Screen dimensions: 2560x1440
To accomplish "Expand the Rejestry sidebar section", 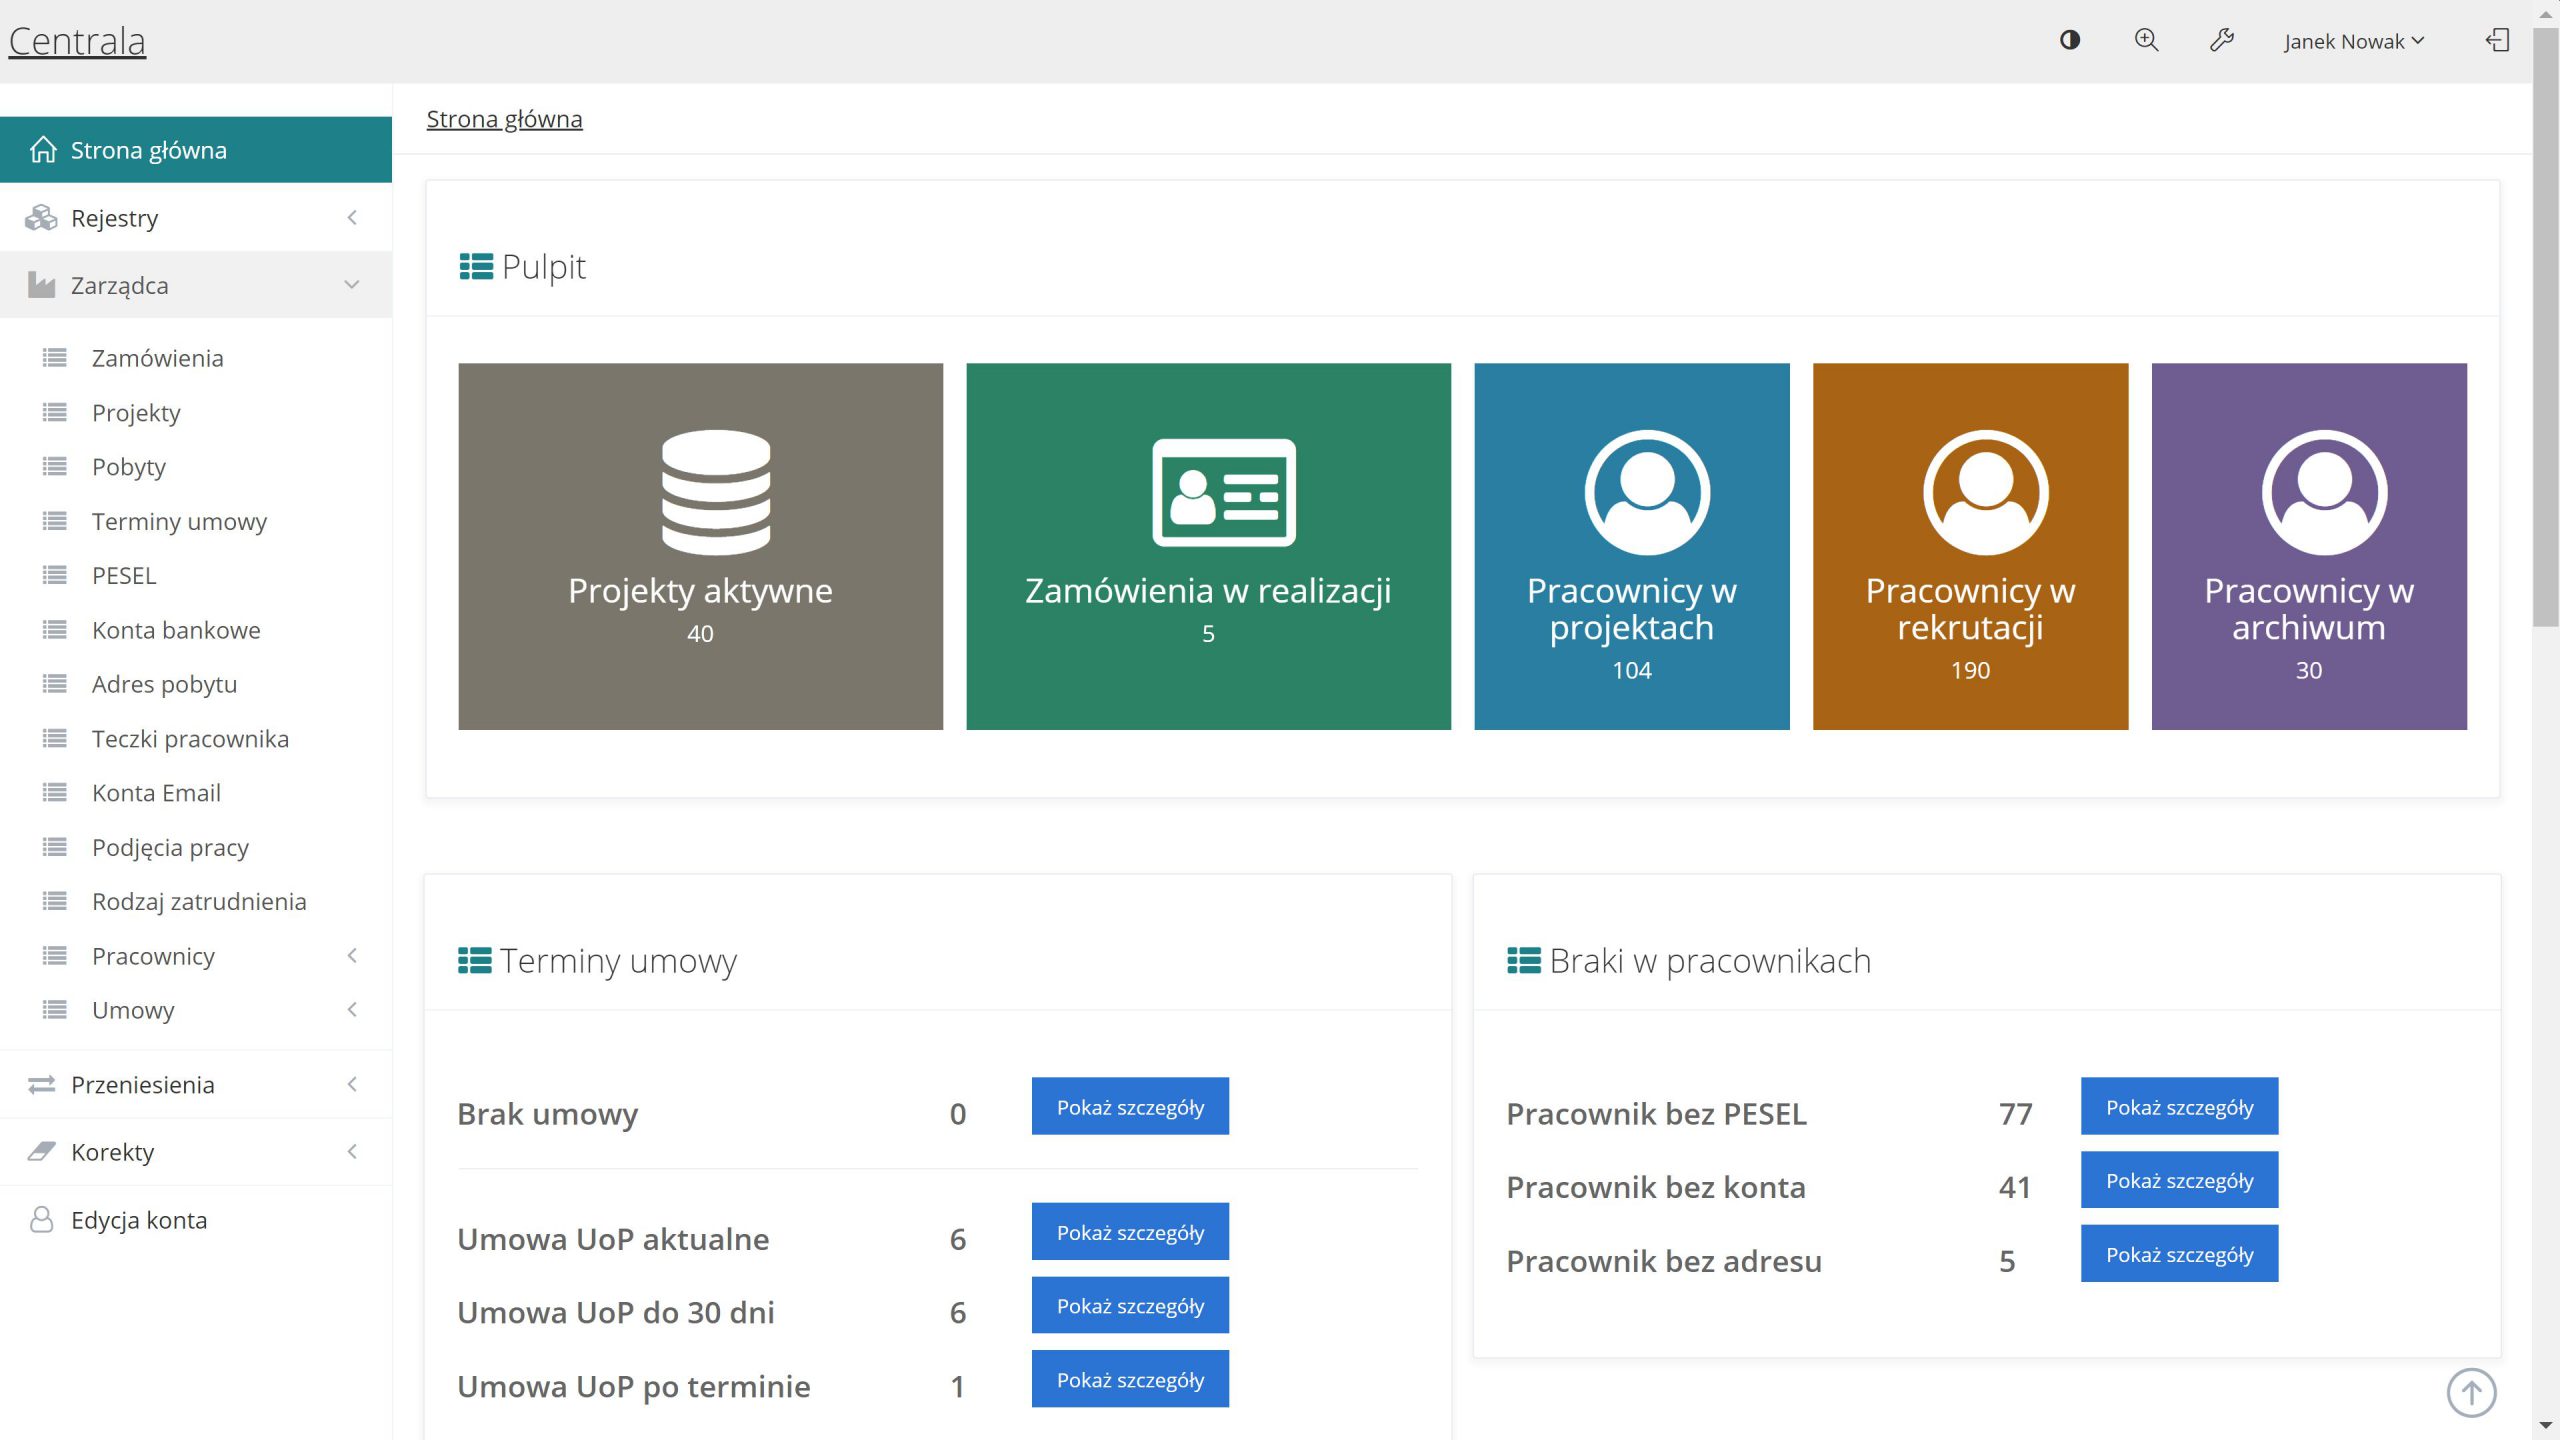I will tap(196, 218).
